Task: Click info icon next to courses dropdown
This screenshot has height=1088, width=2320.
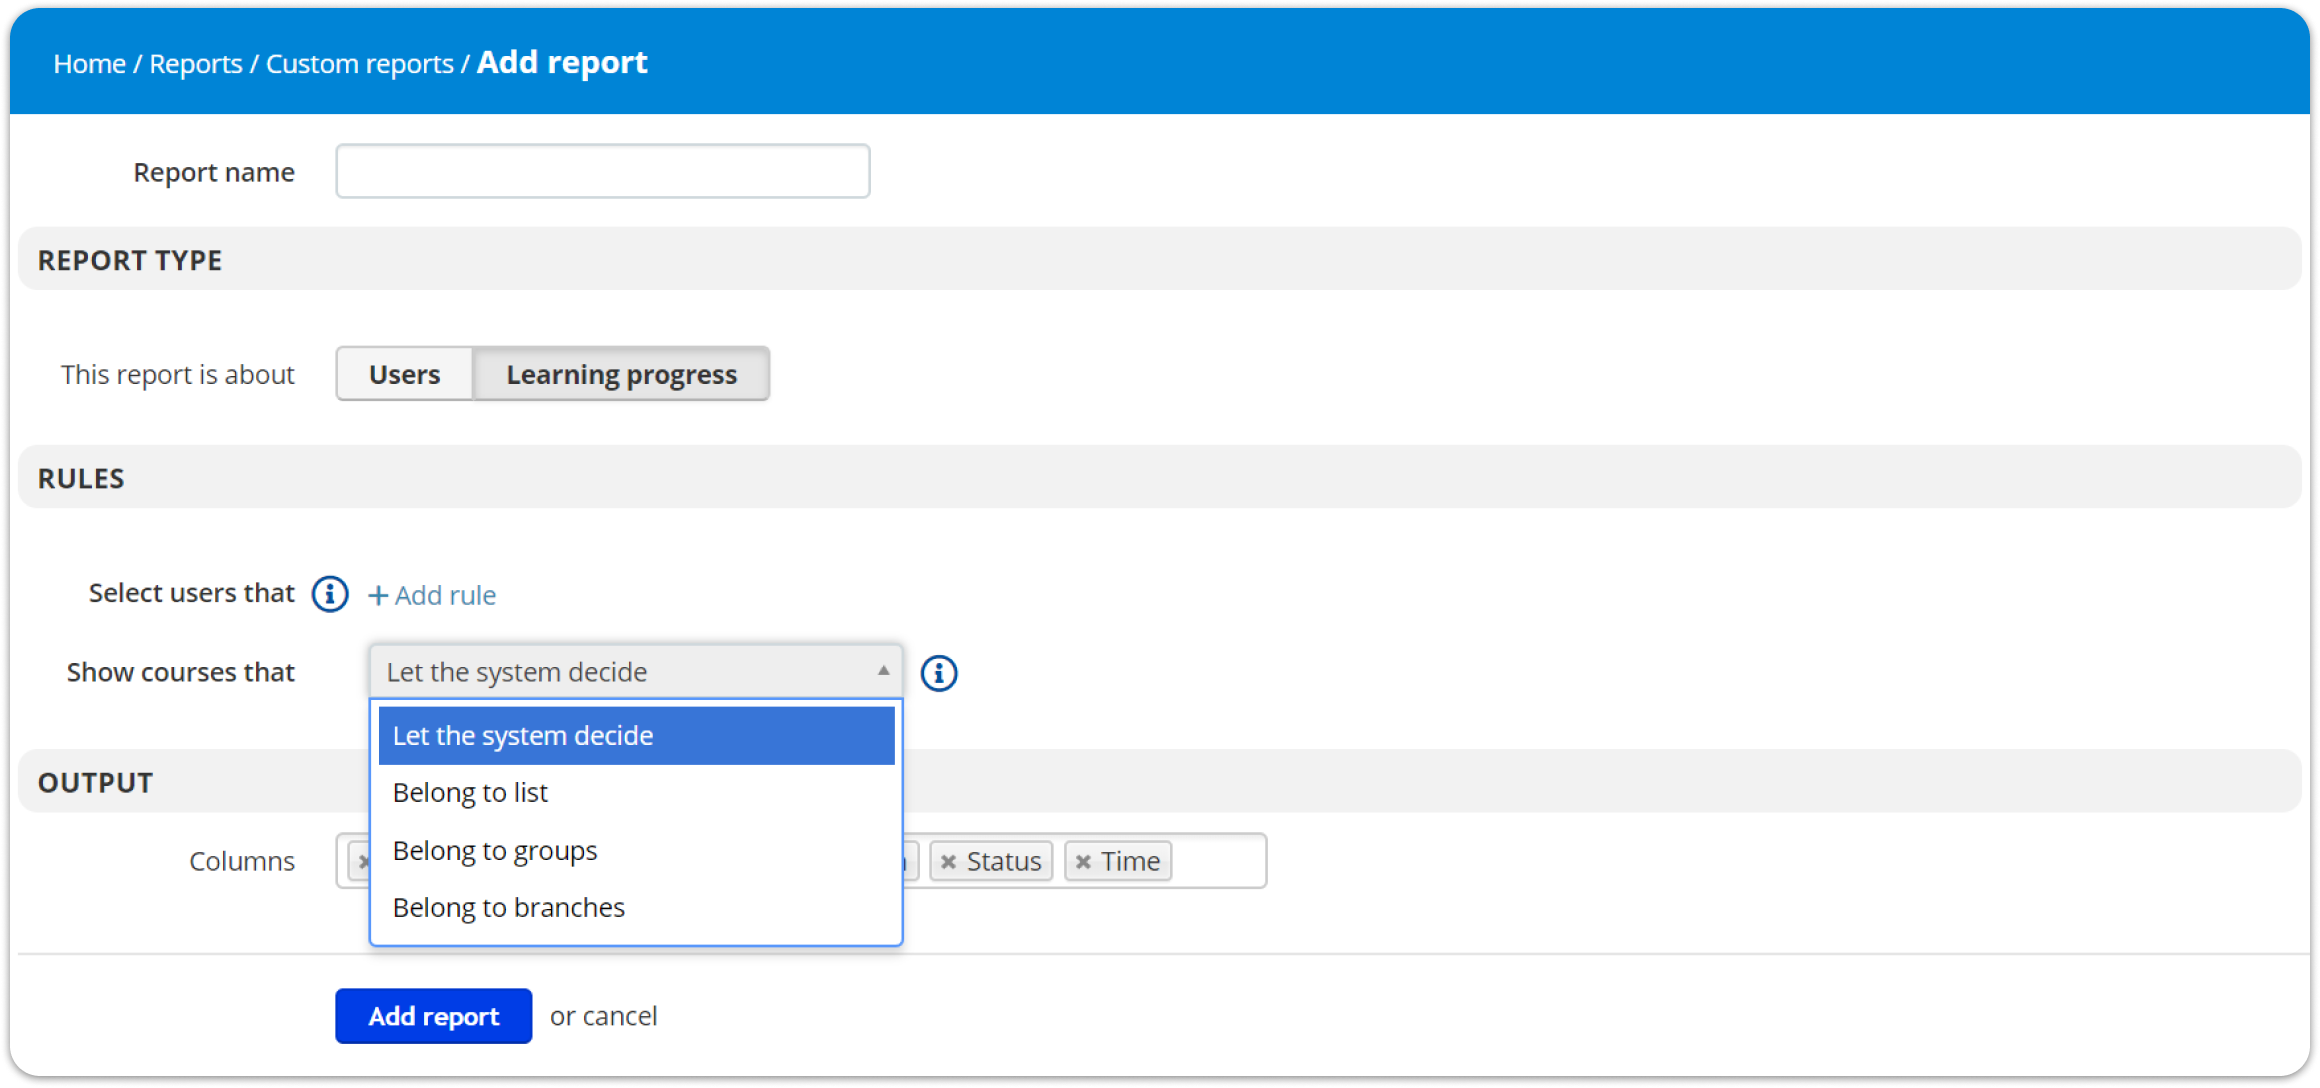Action: point(938,673)
